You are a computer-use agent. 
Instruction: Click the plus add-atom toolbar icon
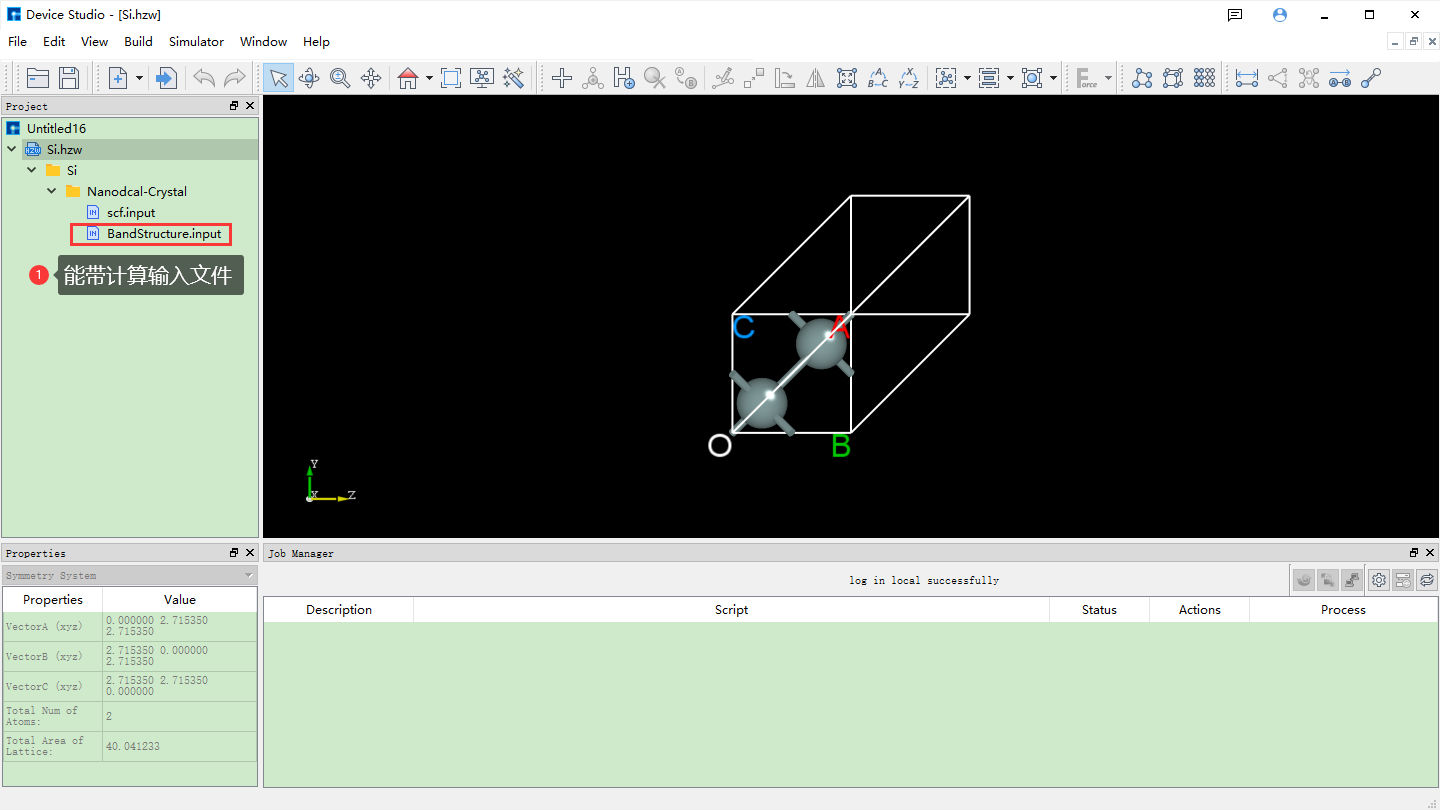tap(562, 78)
